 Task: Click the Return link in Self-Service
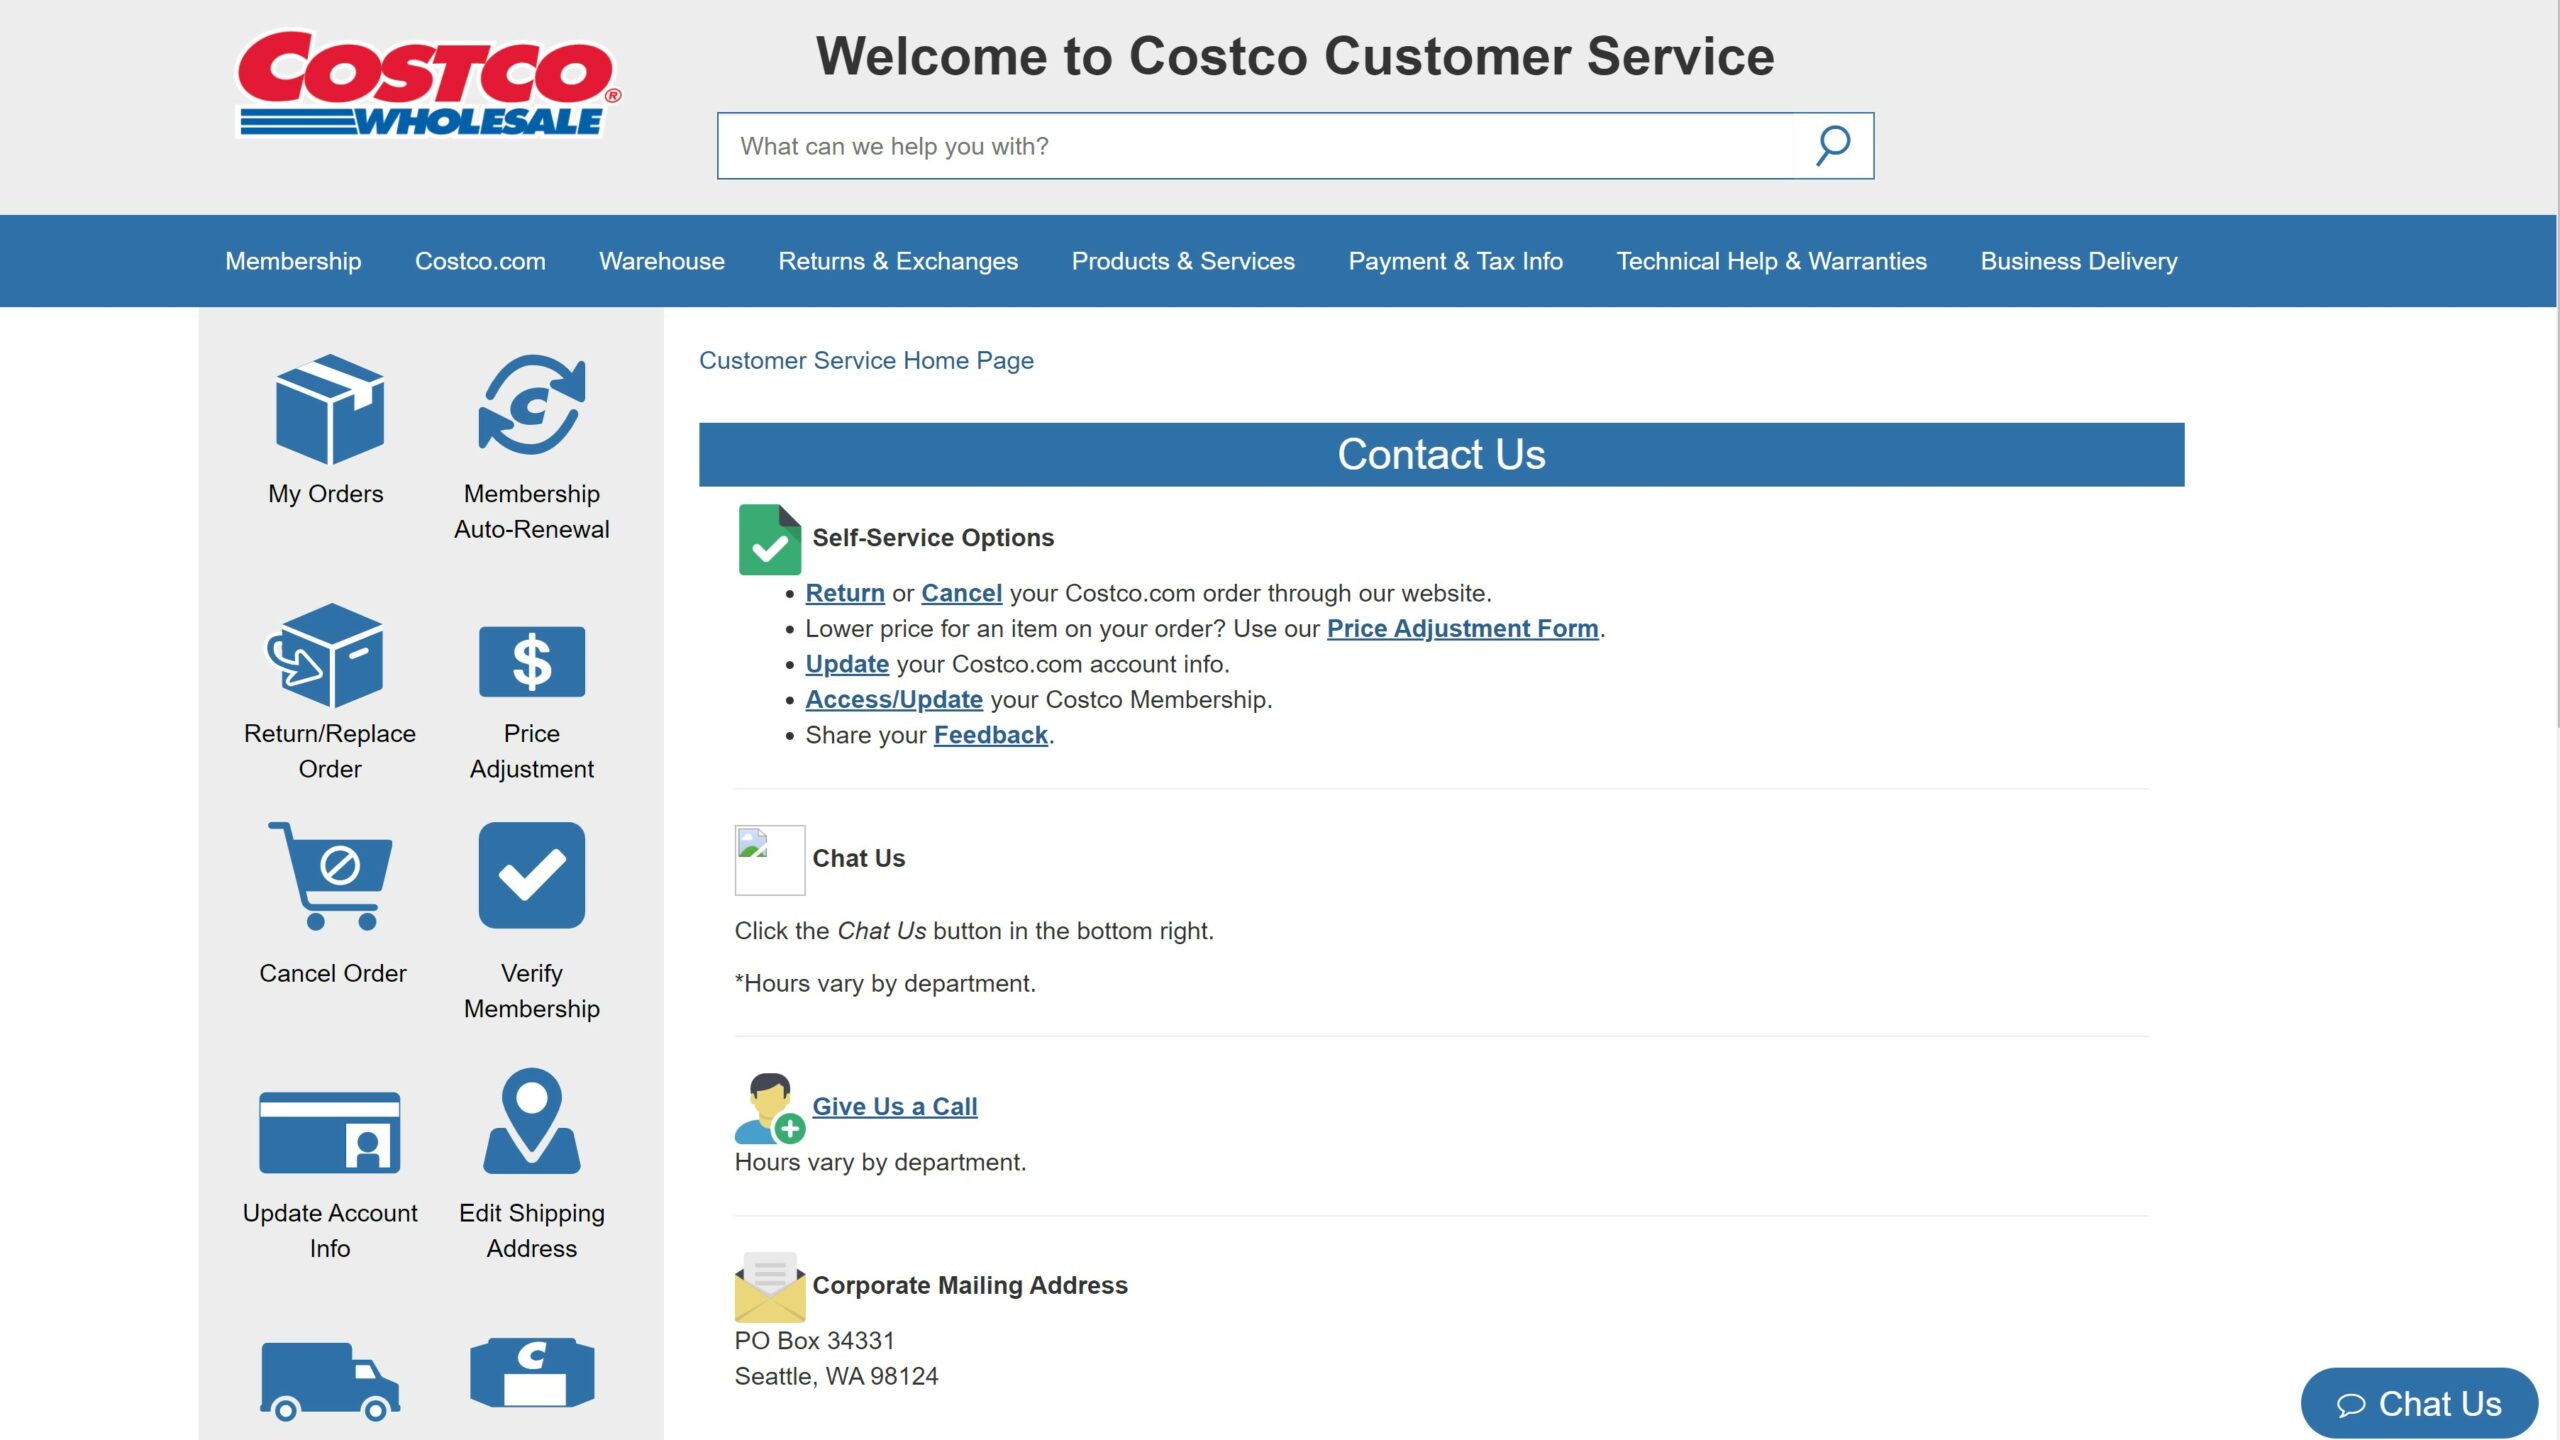click(846, 593)
